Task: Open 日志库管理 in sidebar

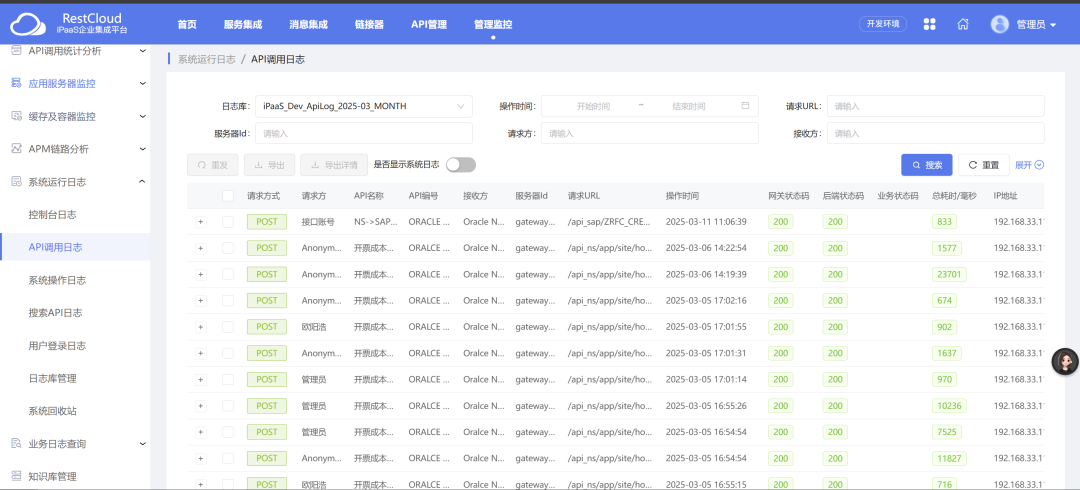Action: point(52,378)
